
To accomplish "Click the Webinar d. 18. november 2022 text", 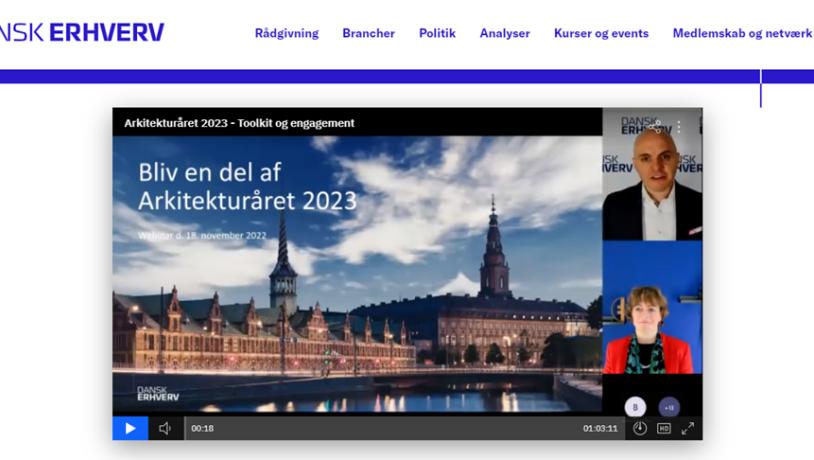I will tap(202, 235).
